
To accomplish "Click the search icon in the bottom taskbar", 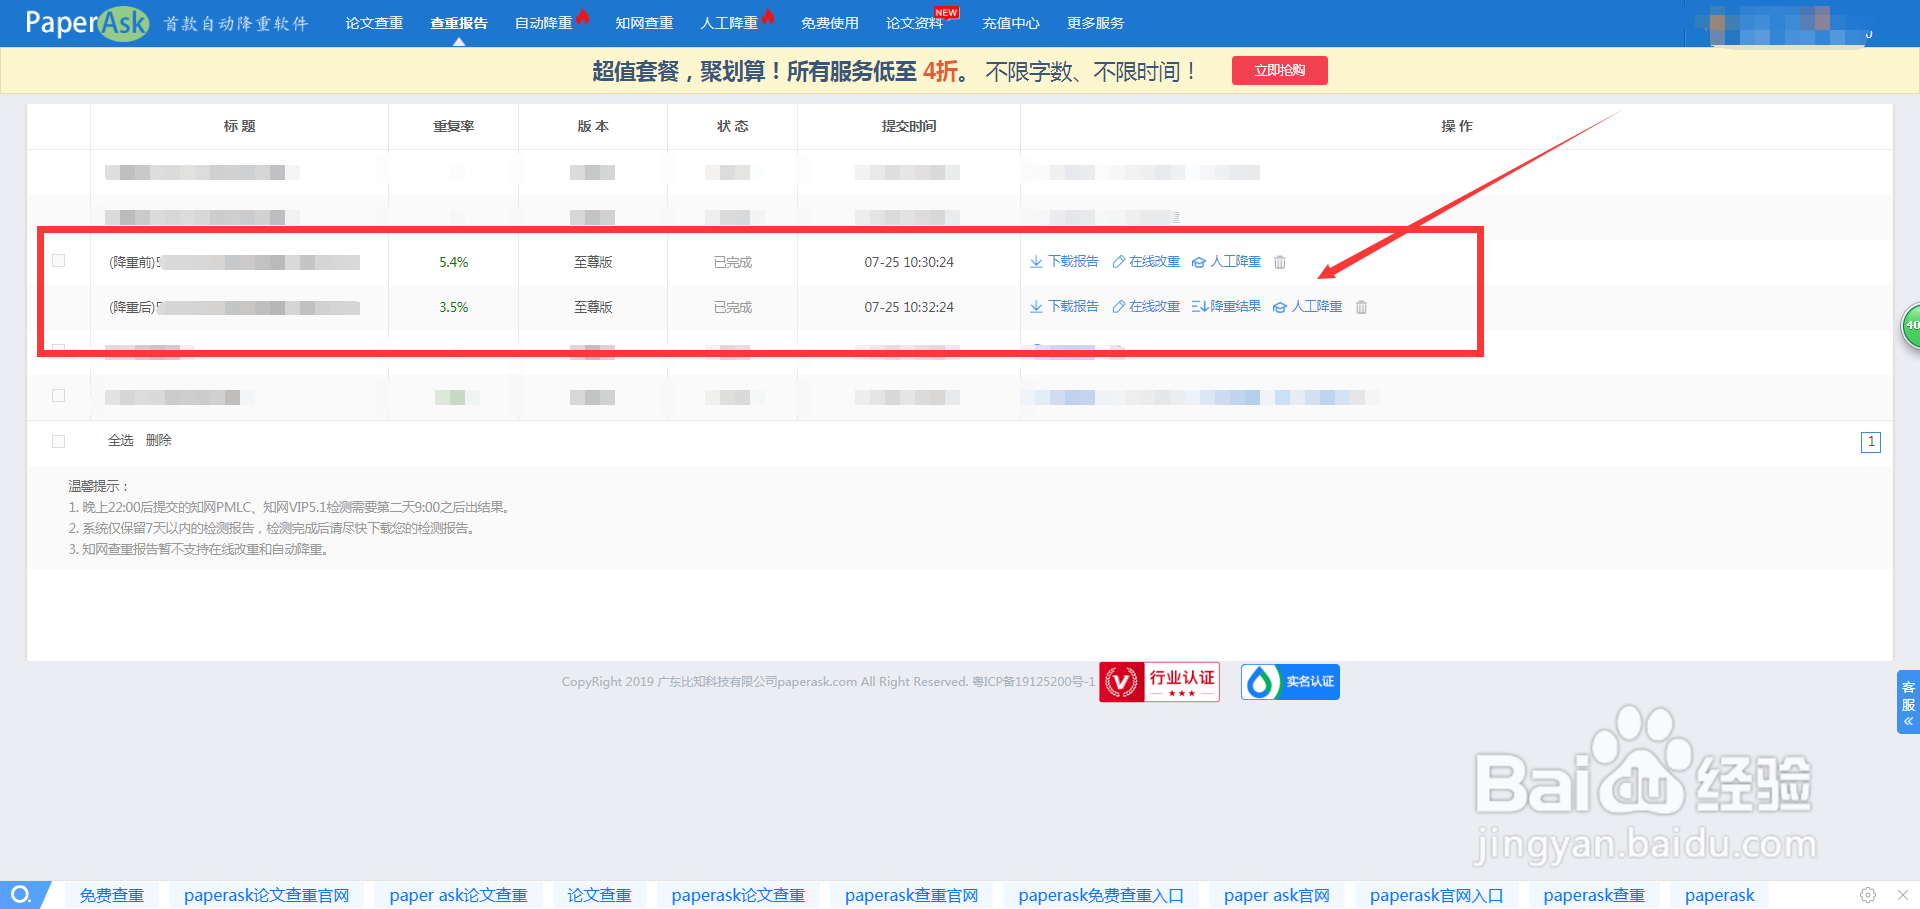I will click(x=22, y=894).
